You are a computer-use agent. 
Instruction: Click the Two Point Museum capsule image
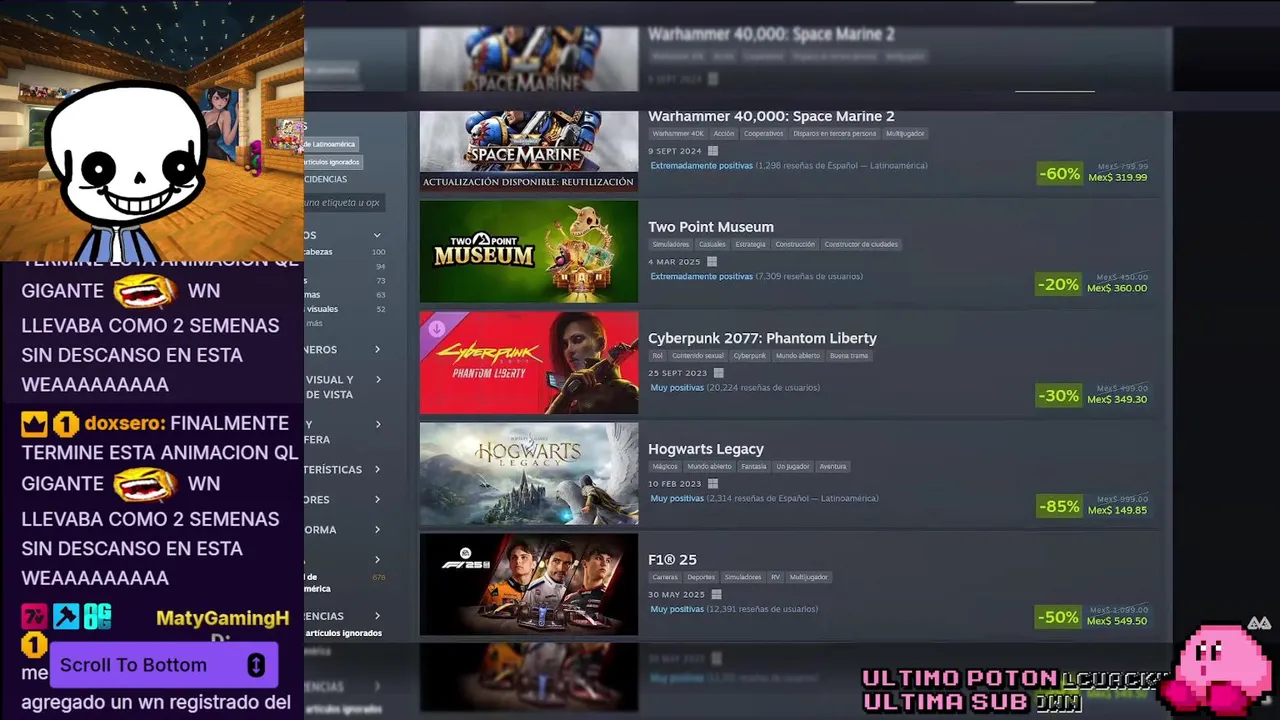529,252
